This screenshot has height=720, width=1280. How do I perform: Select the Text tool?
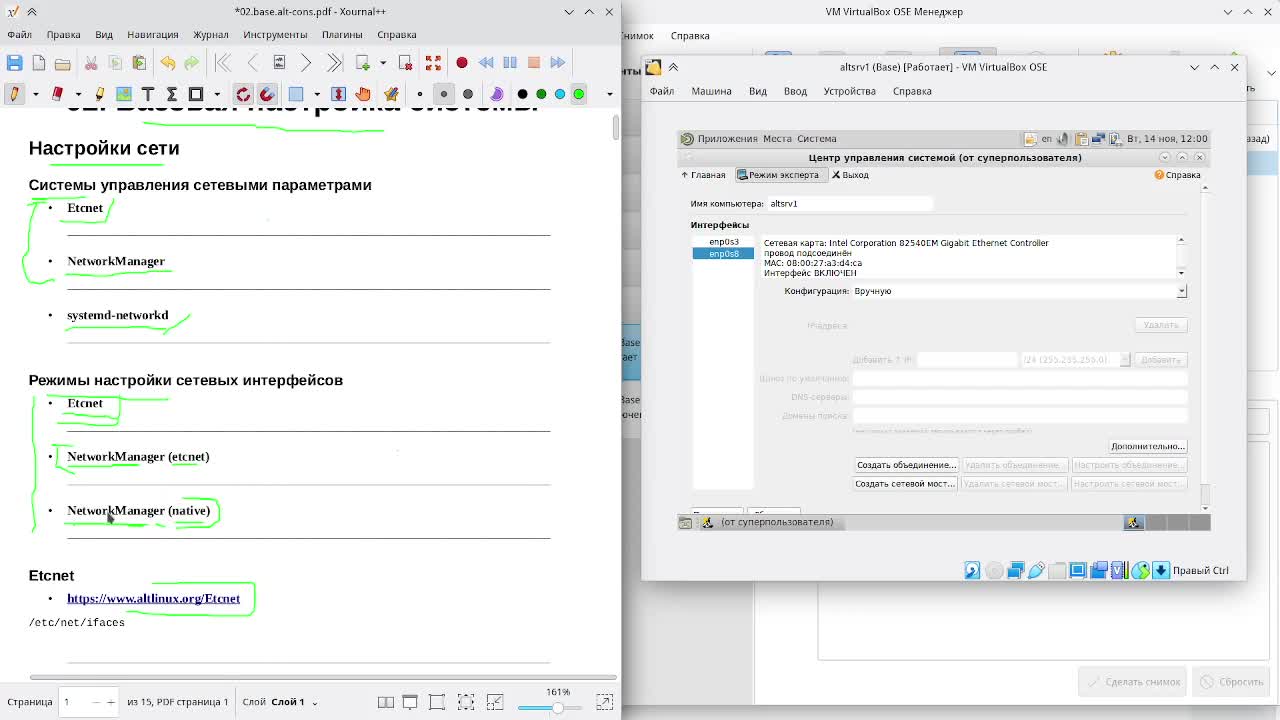(x=148, y=94)
